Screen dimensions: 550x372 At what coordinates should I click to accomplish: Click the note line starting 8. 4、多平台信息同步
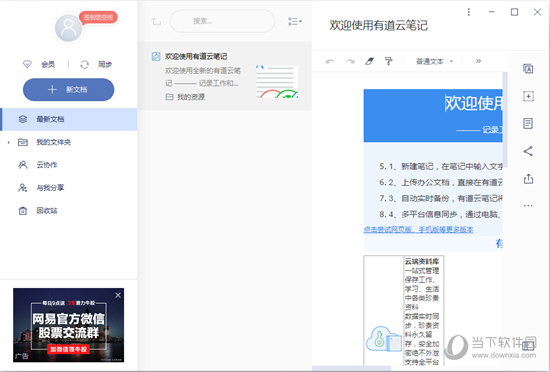441,214
